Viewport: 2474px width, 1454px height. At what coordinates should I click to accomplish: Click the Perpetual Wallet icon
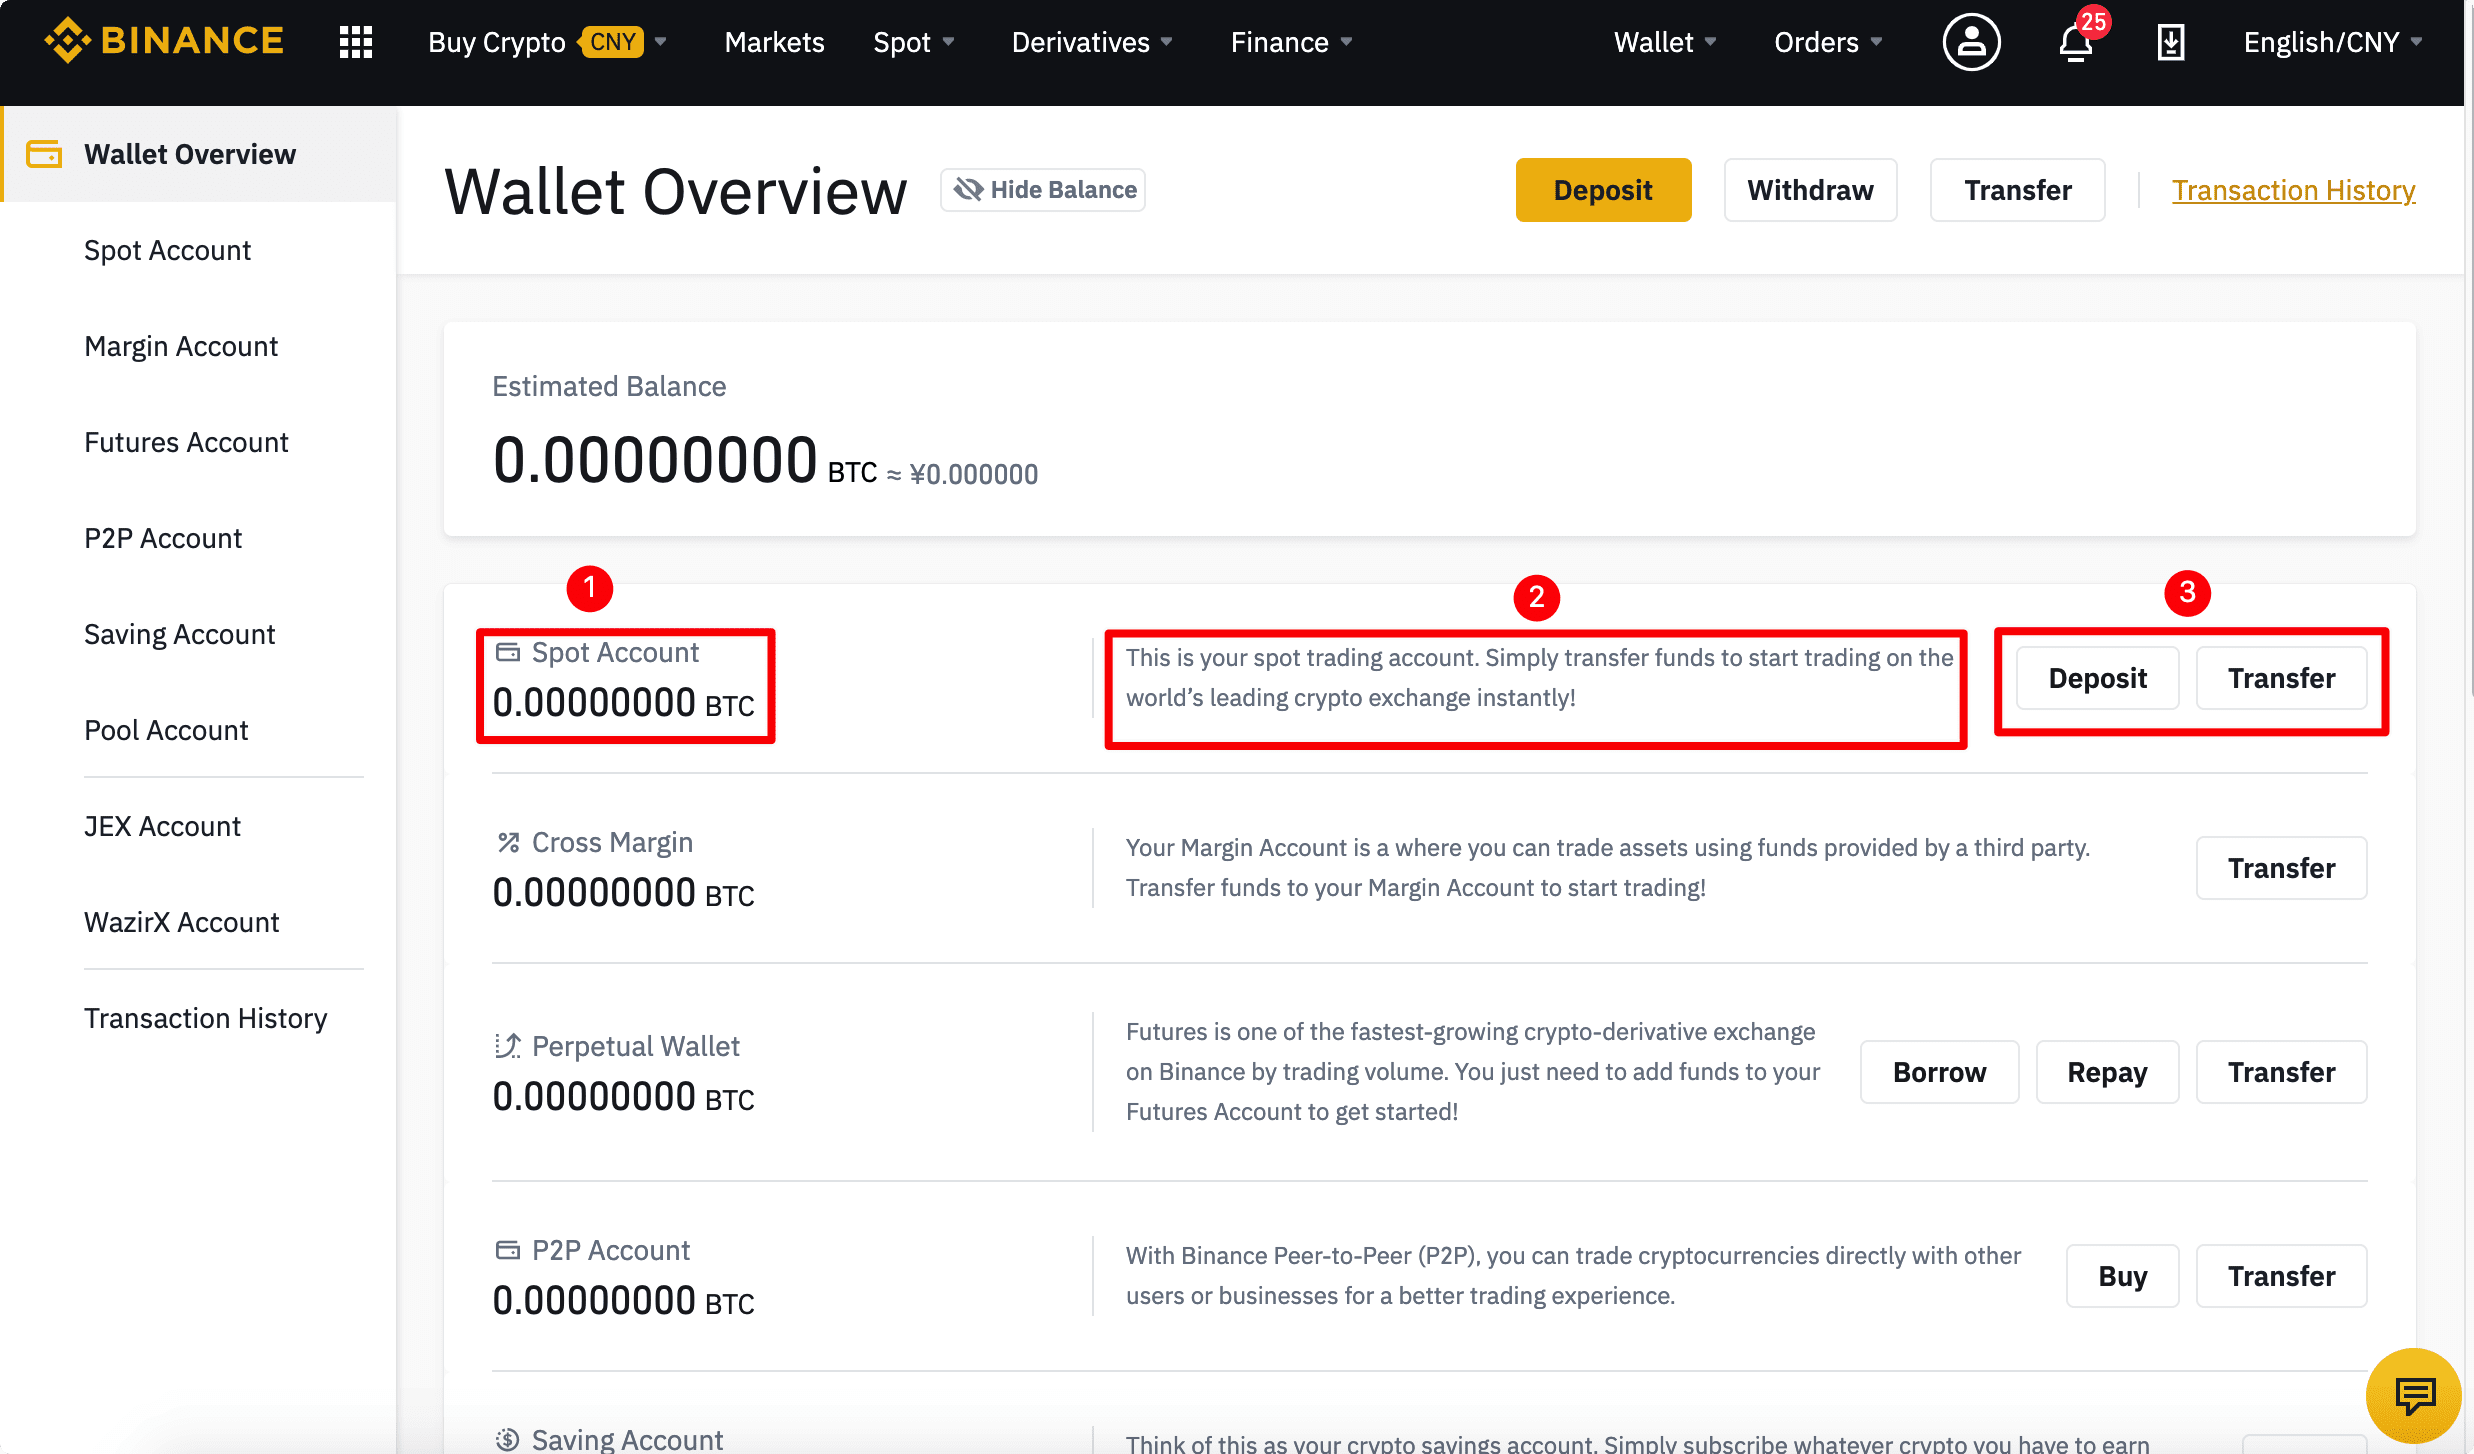point(508,1046)
